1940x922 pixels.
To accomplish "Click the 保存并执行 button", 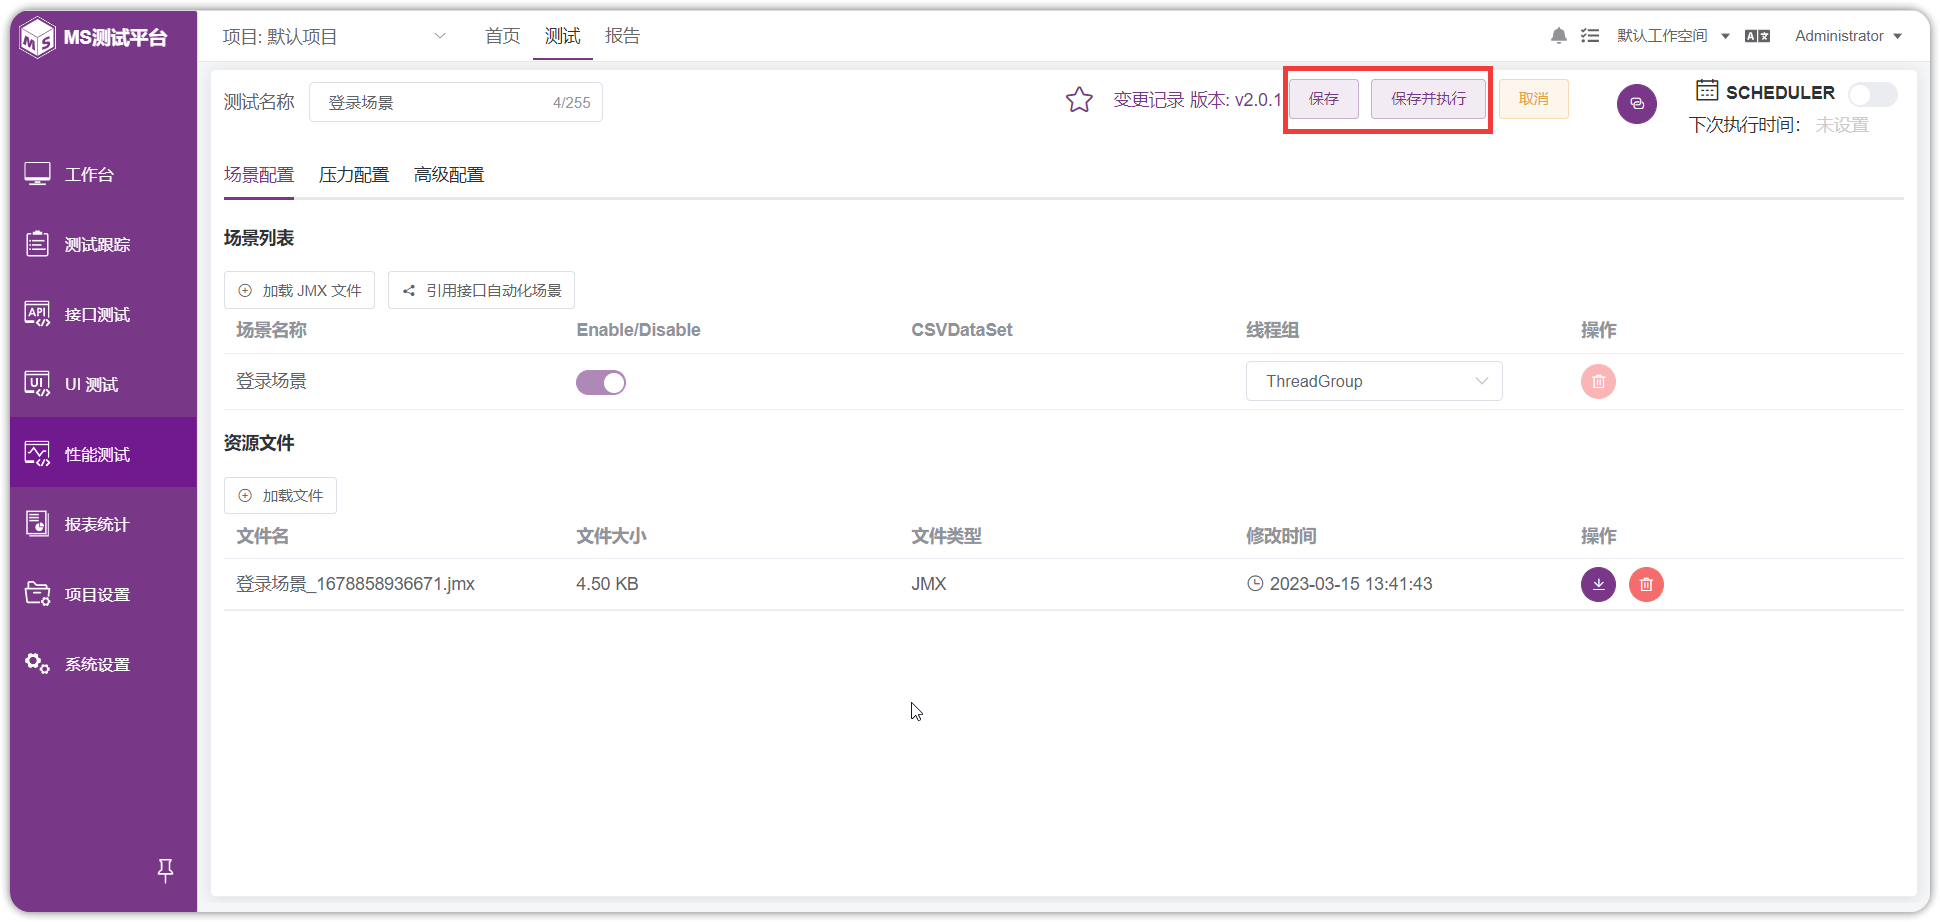I will coord(1428,99).
